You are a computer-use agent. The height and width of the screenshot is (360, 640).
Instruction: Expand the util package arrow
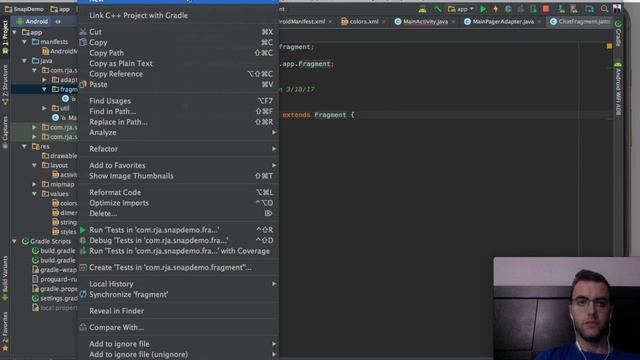pyautogui.click(x=44, y=108)
